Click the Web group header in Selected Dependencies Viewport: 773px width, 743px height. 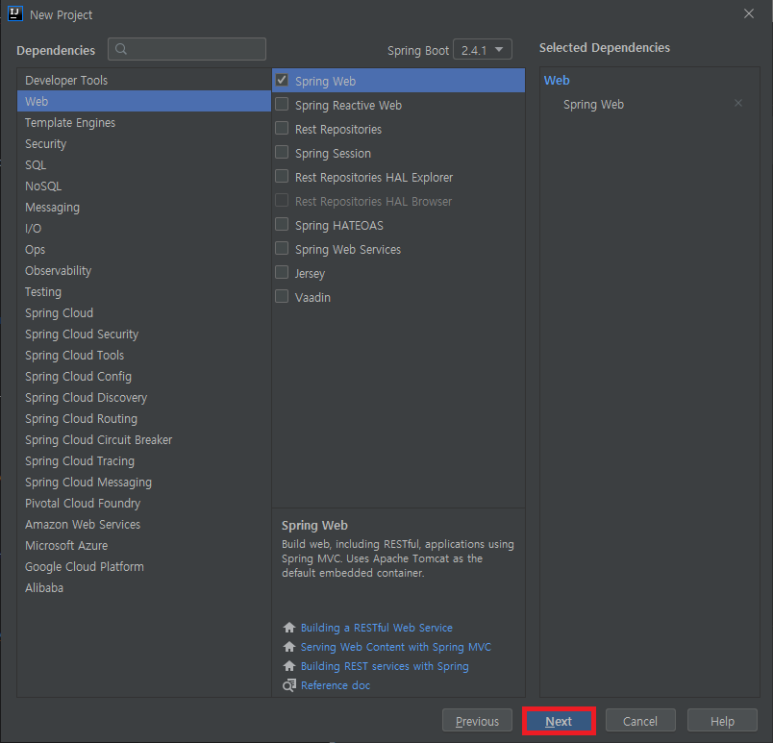(x=557, y=80)
